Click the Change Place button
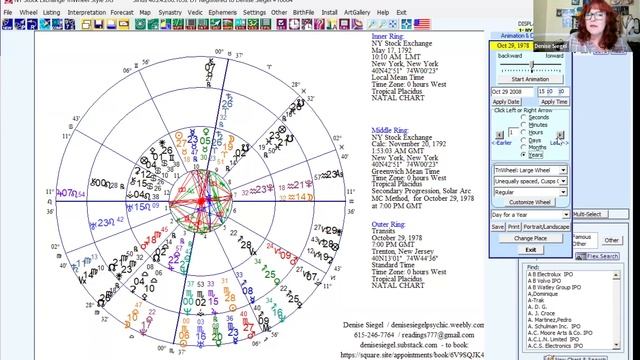Viewport: 640px width, 360px height. click(530, 238)
